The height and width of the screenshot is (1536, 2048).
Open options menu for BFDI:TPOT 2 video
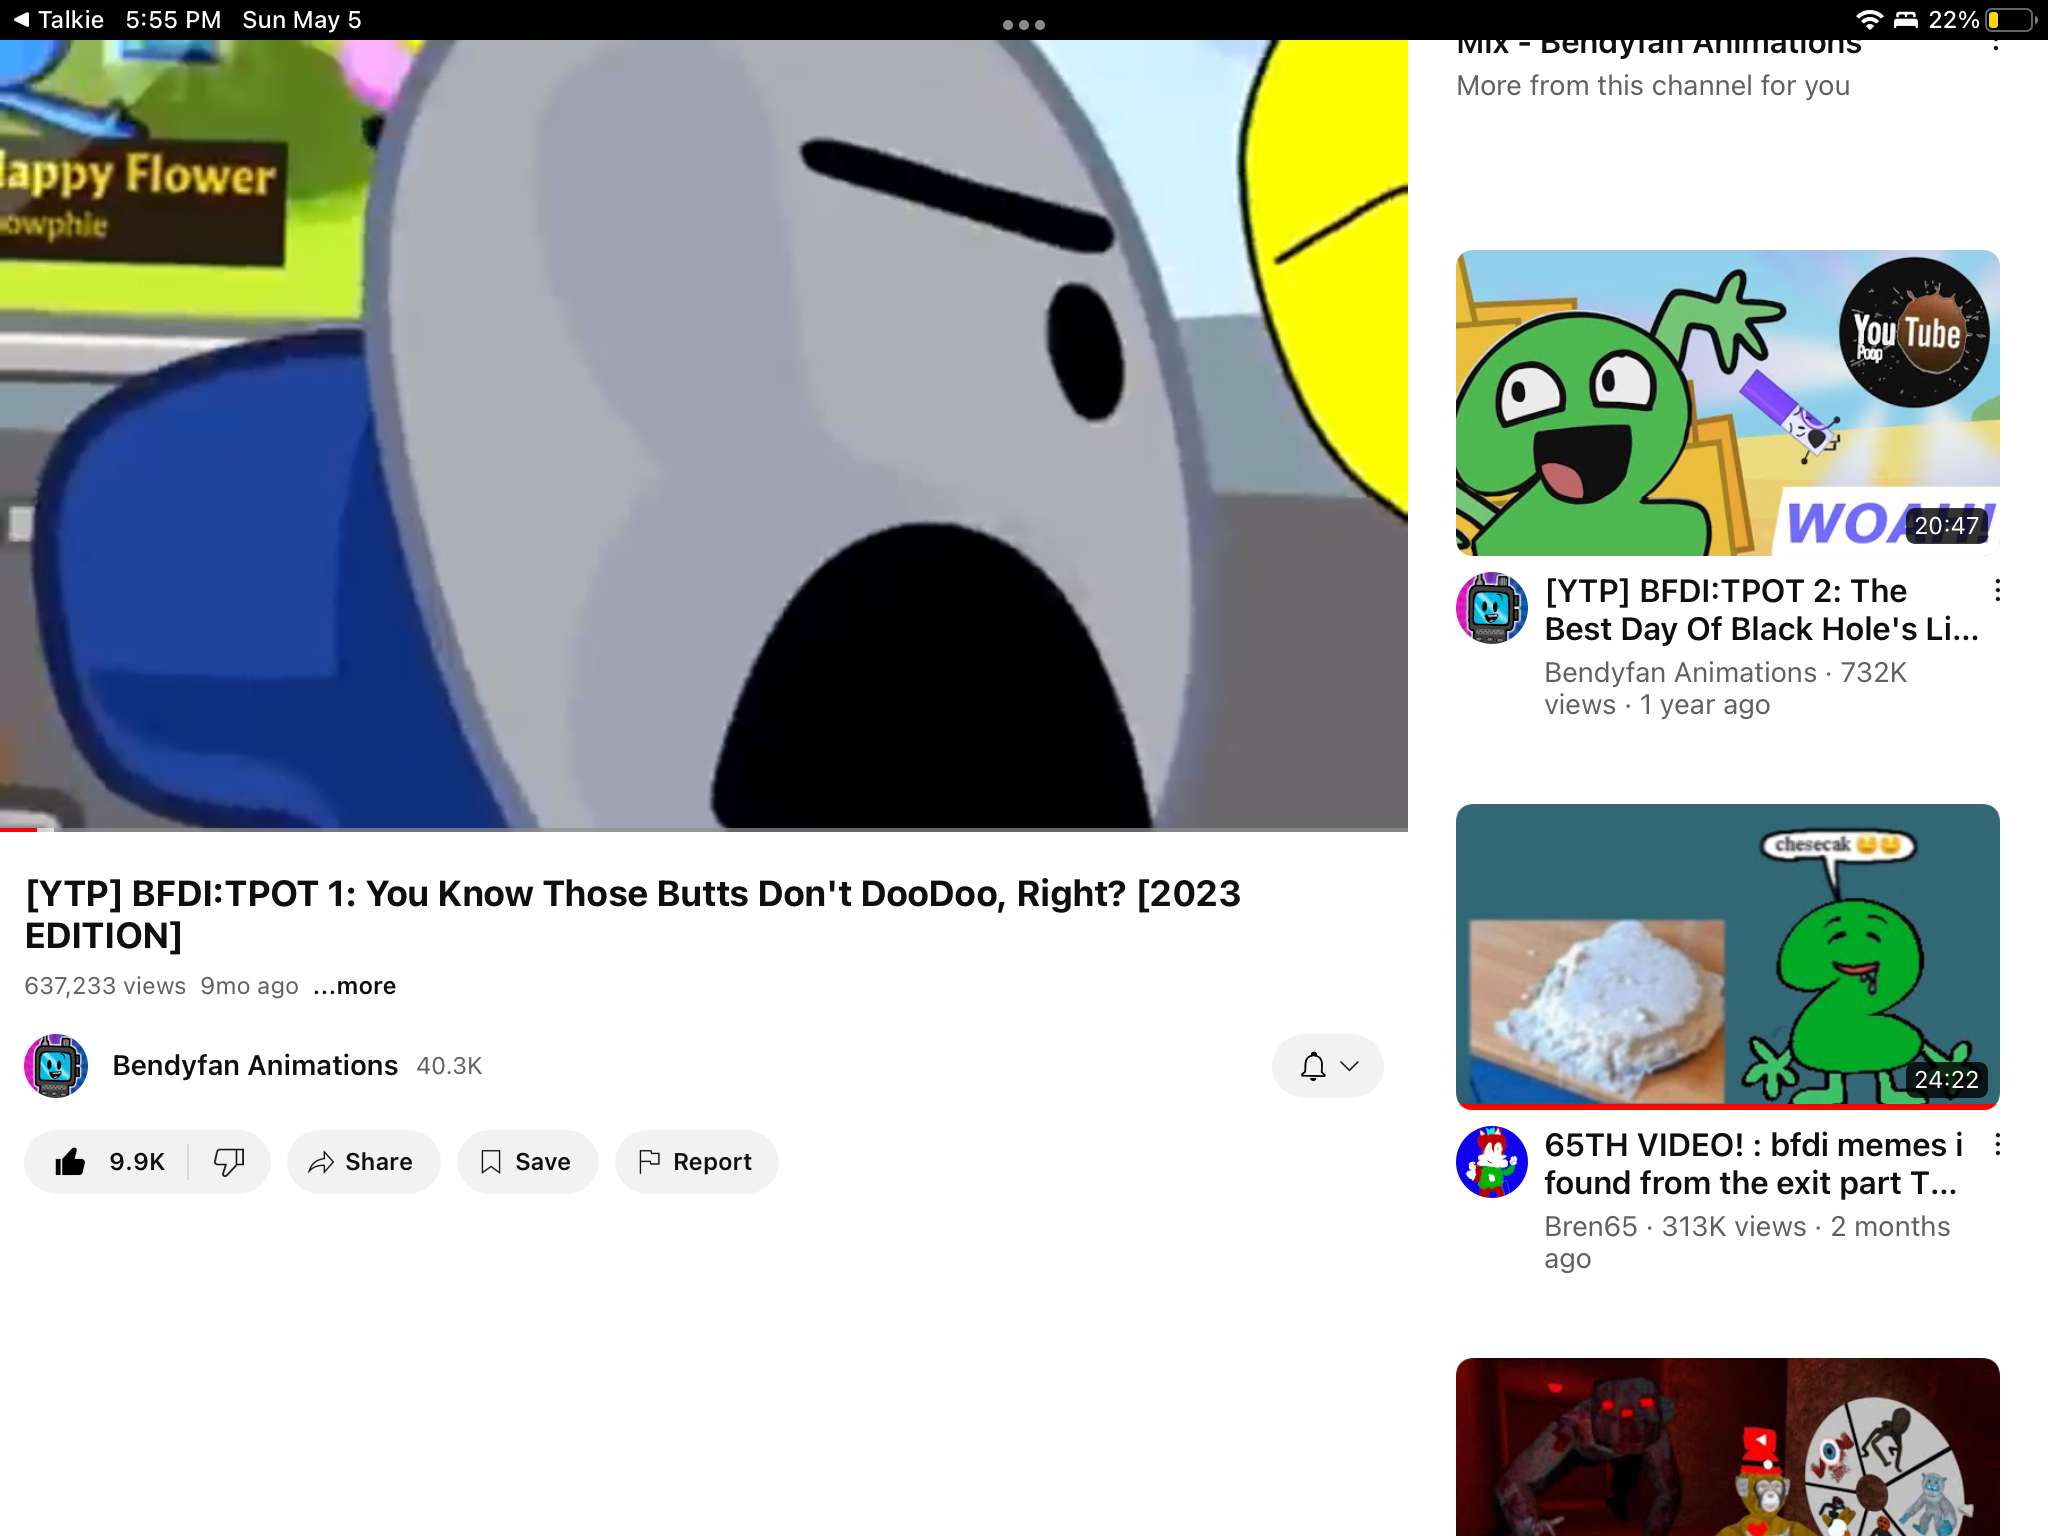pyautogui.click(x=1997, y=591)
